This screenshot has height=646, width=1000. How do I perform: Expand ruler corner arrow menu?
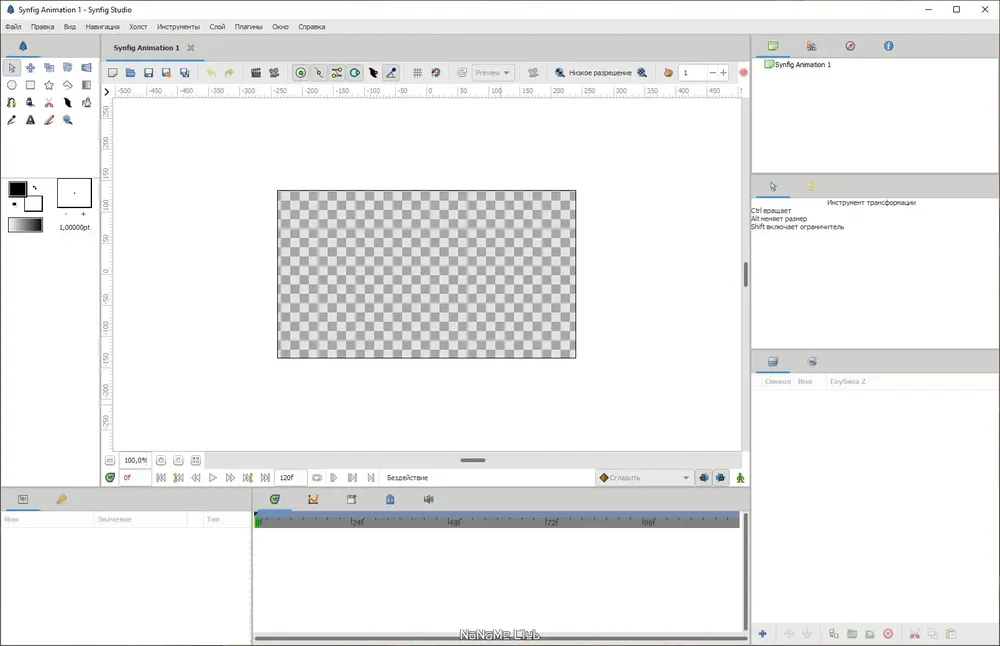(107, 91)
